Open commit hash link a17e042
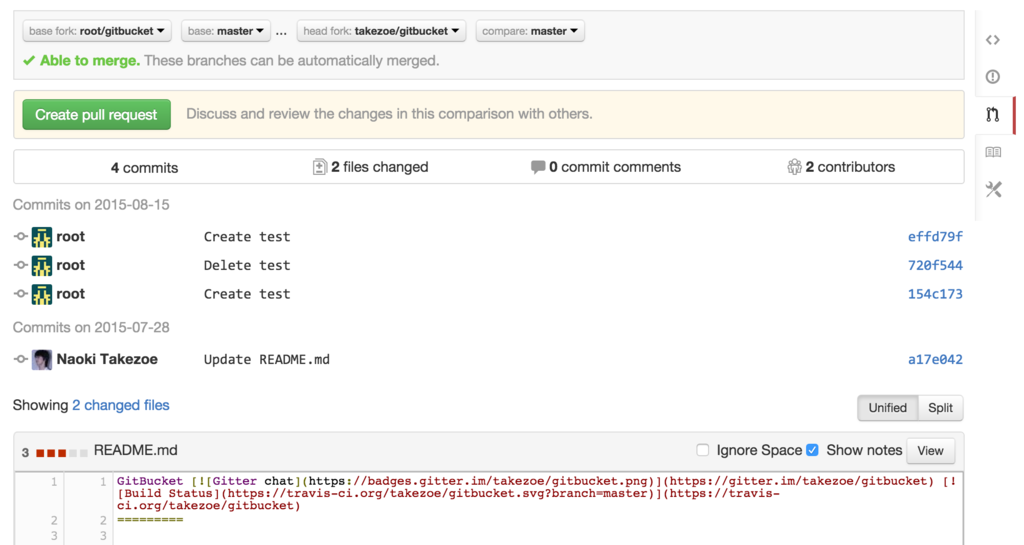Image resolution: width=1024 pixels, height=545 pixels. click(935, 360)
